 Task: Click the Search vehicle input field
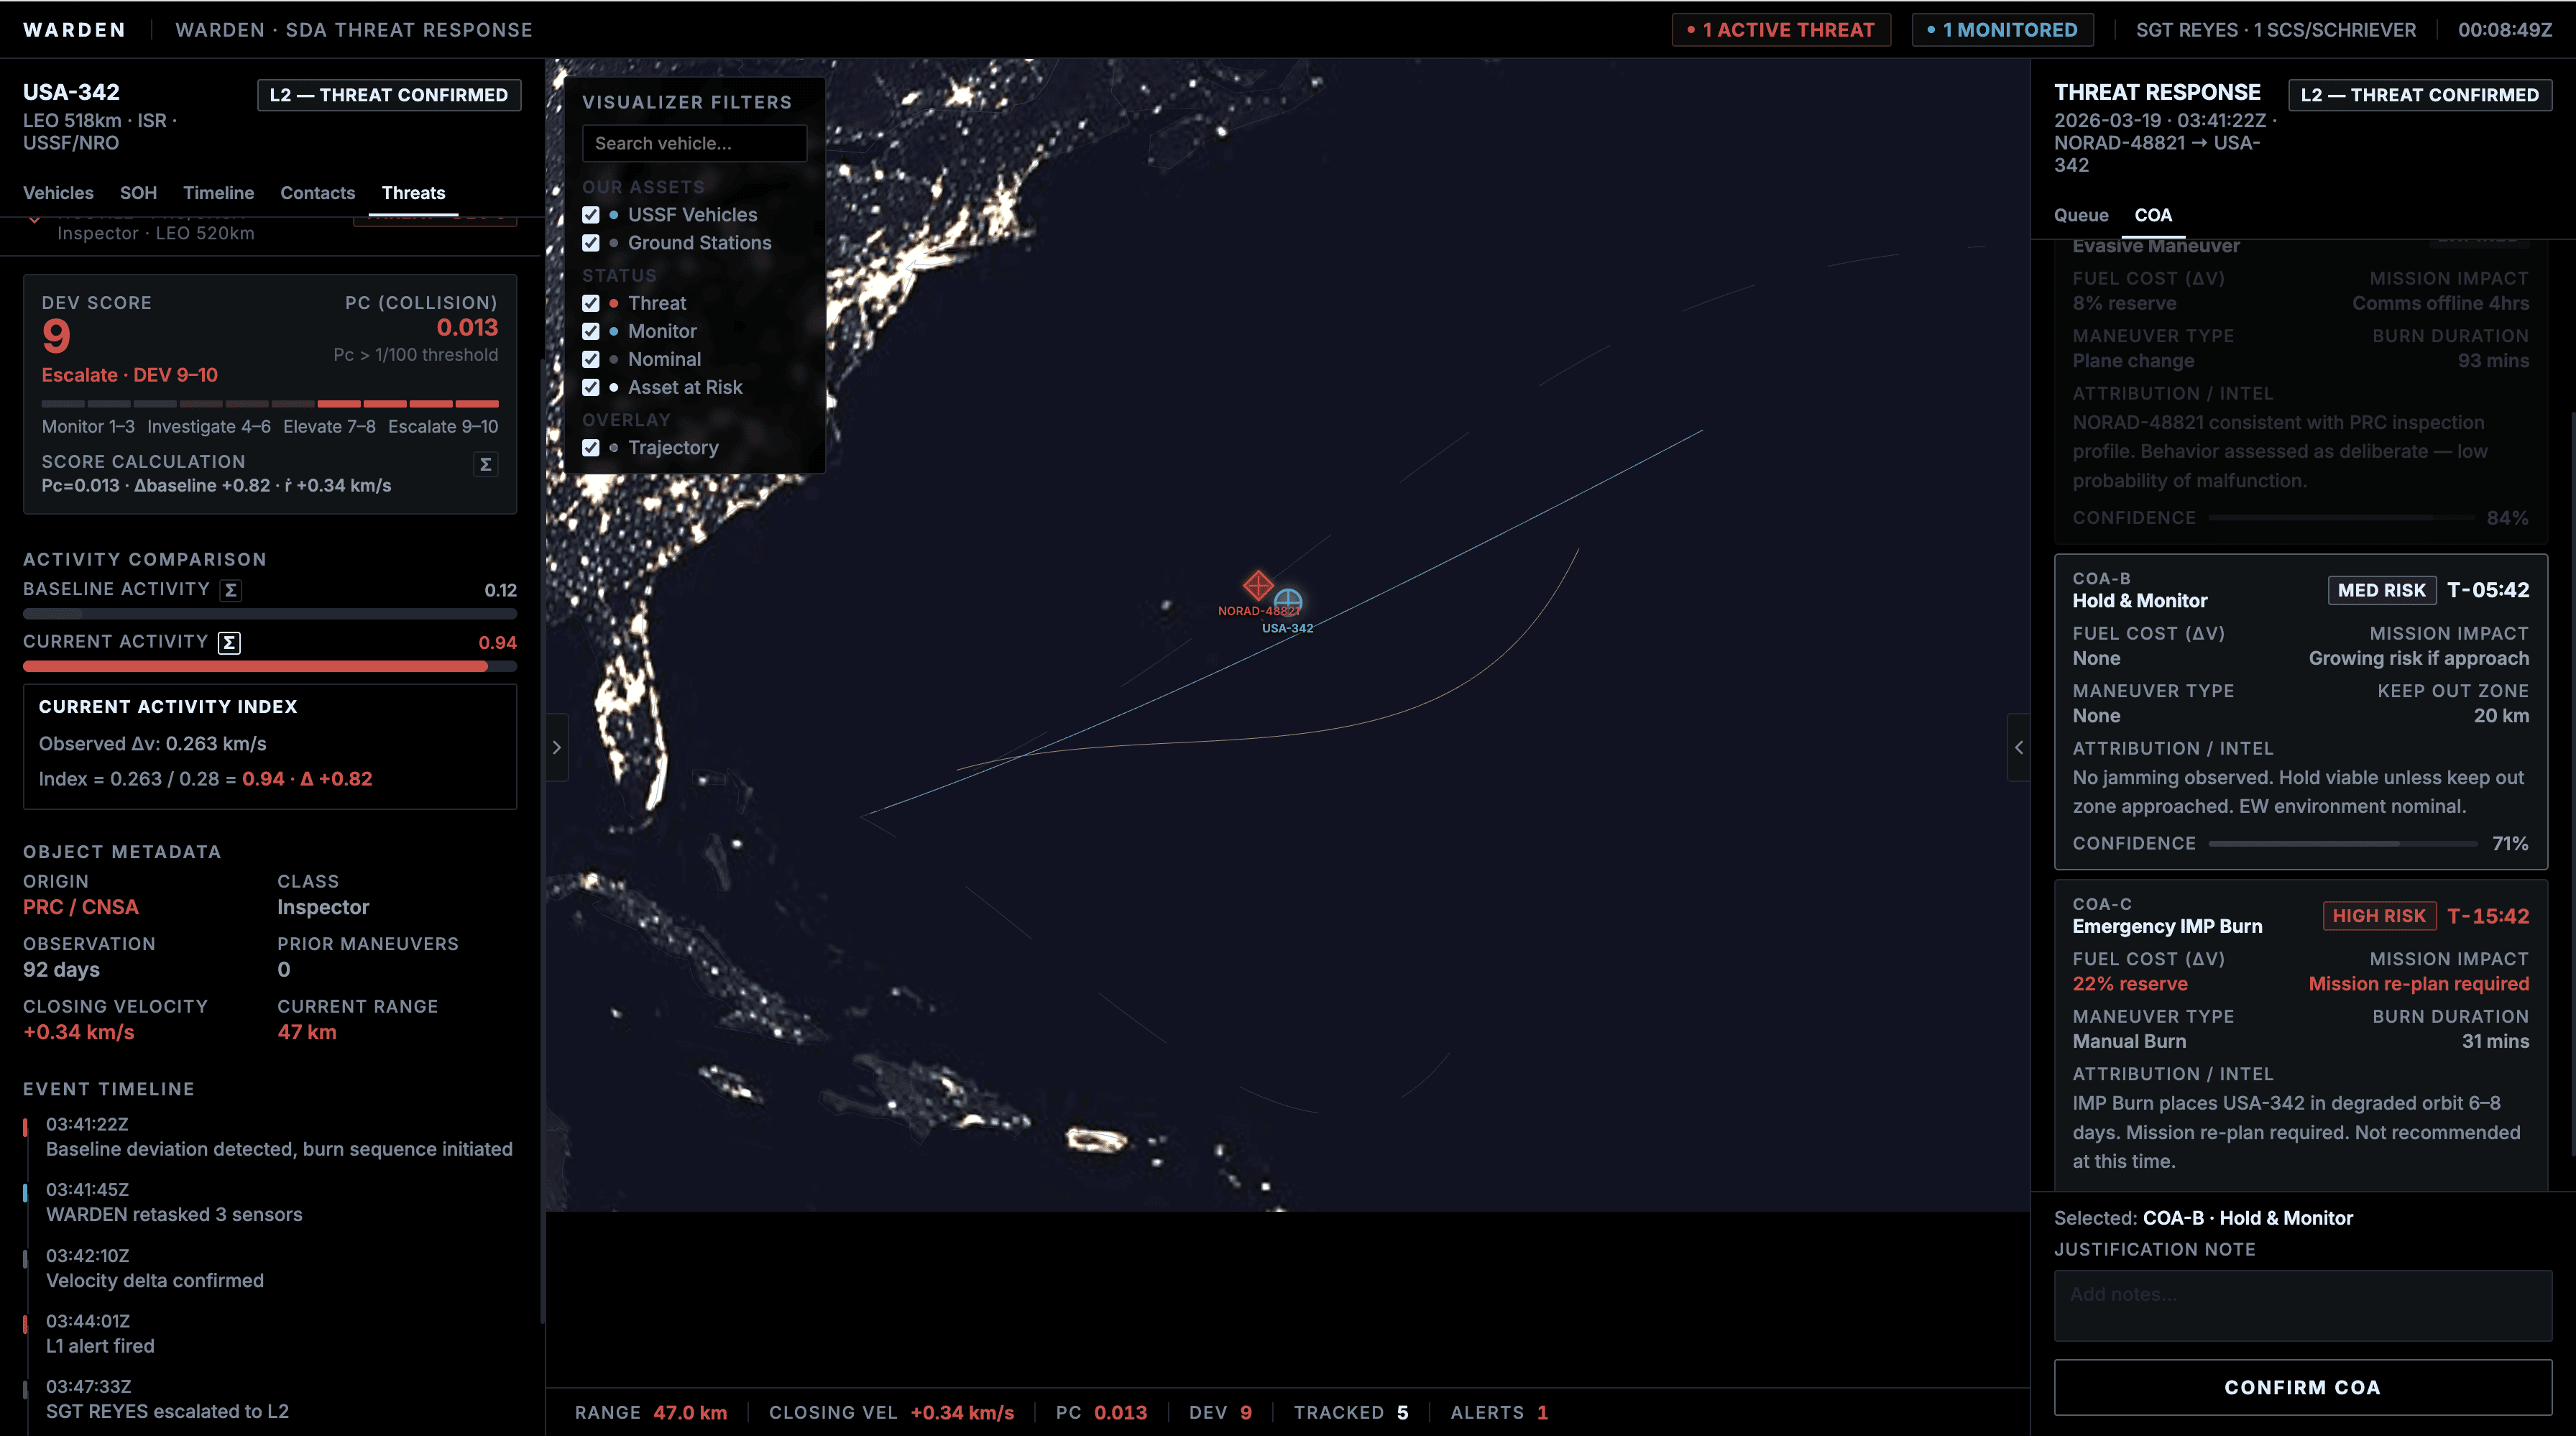[694, 143]
